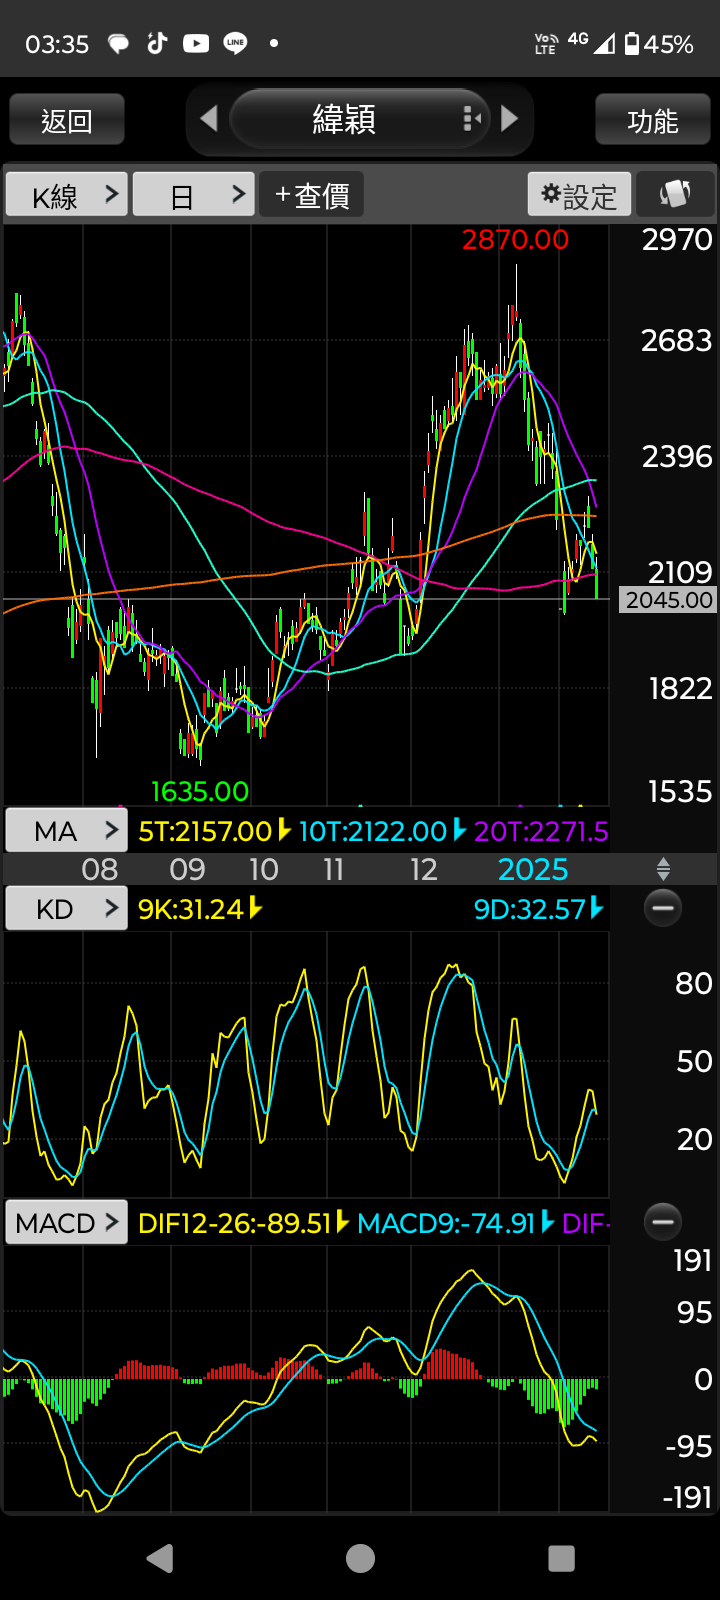Viewport: 720px width, 1600px height.
Task: Open the 日 period dropdown
Action: click(193, 194)
